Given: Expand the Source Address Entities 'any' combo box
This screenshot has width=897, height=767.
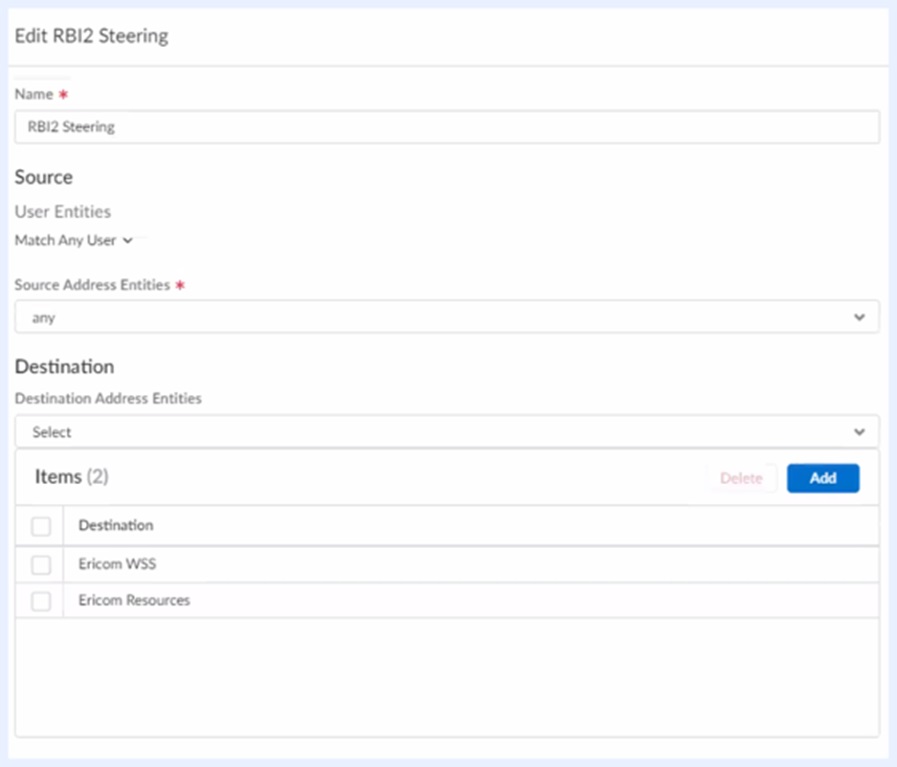Looking at the screenshot, I should 446,317.
